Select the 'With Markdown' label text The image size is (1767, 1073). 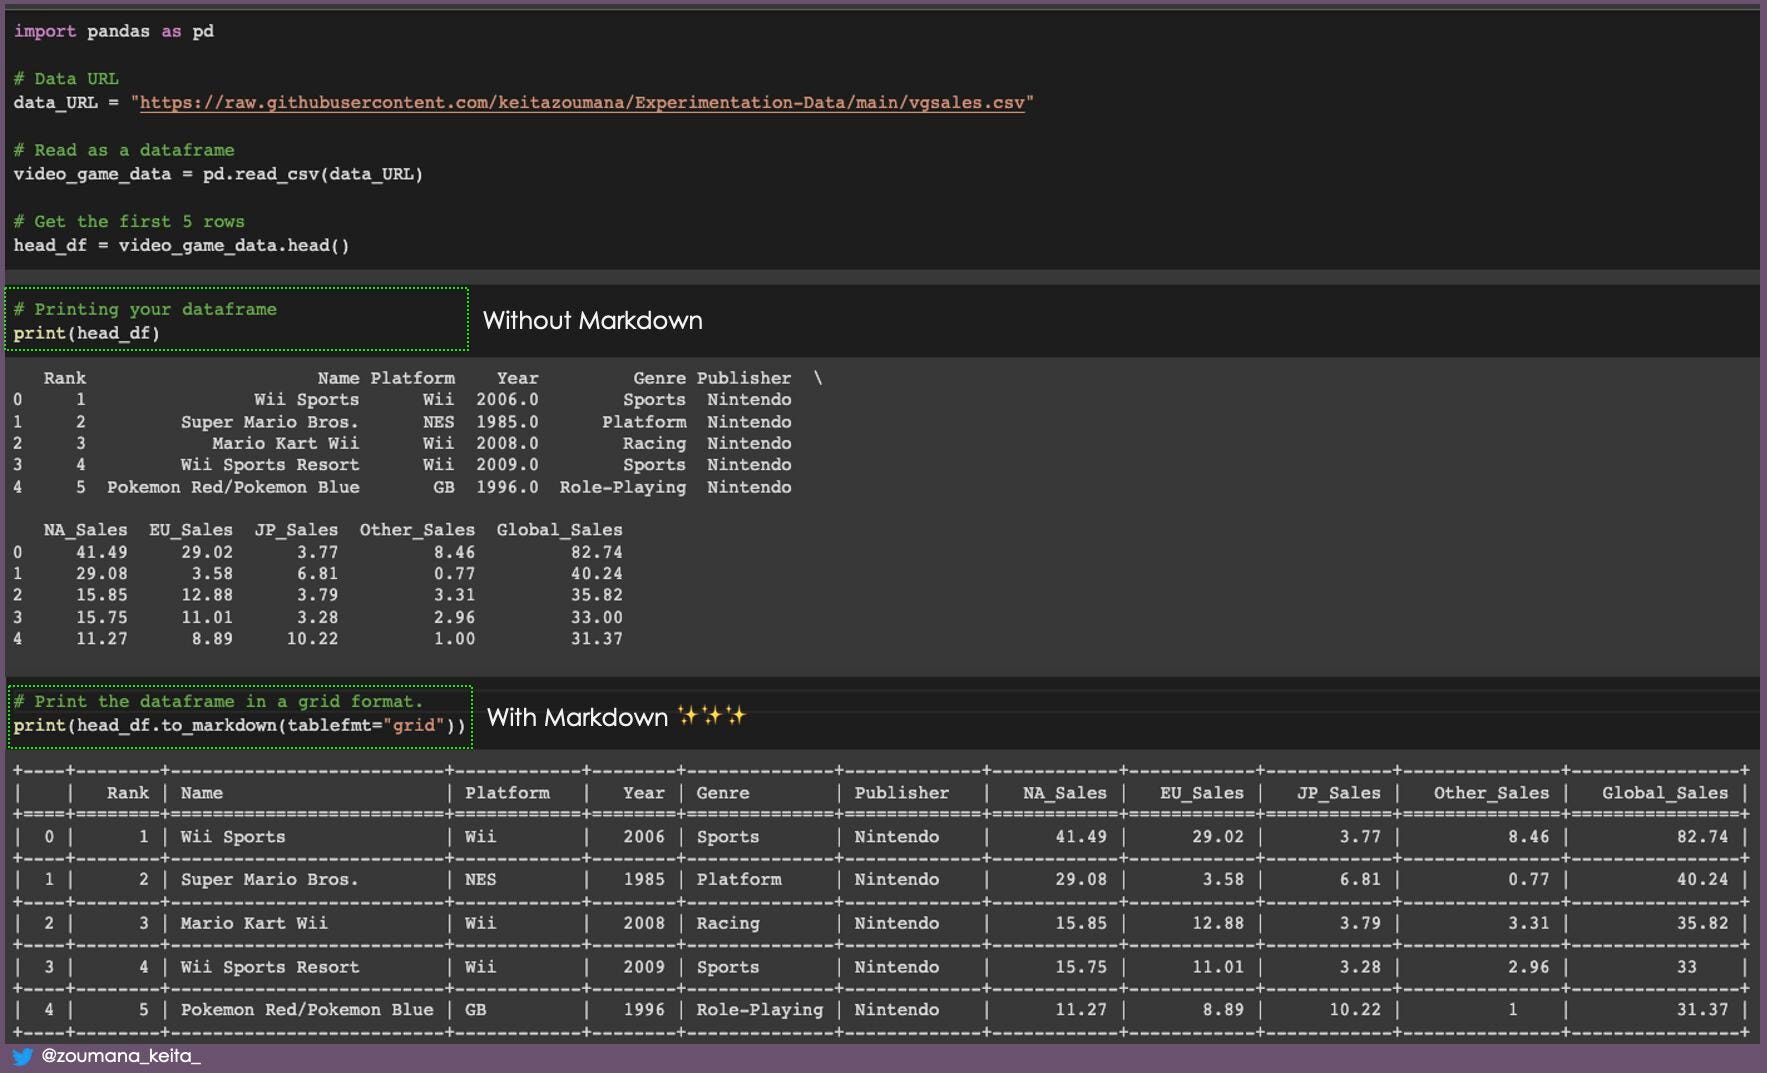click(577, 718)
